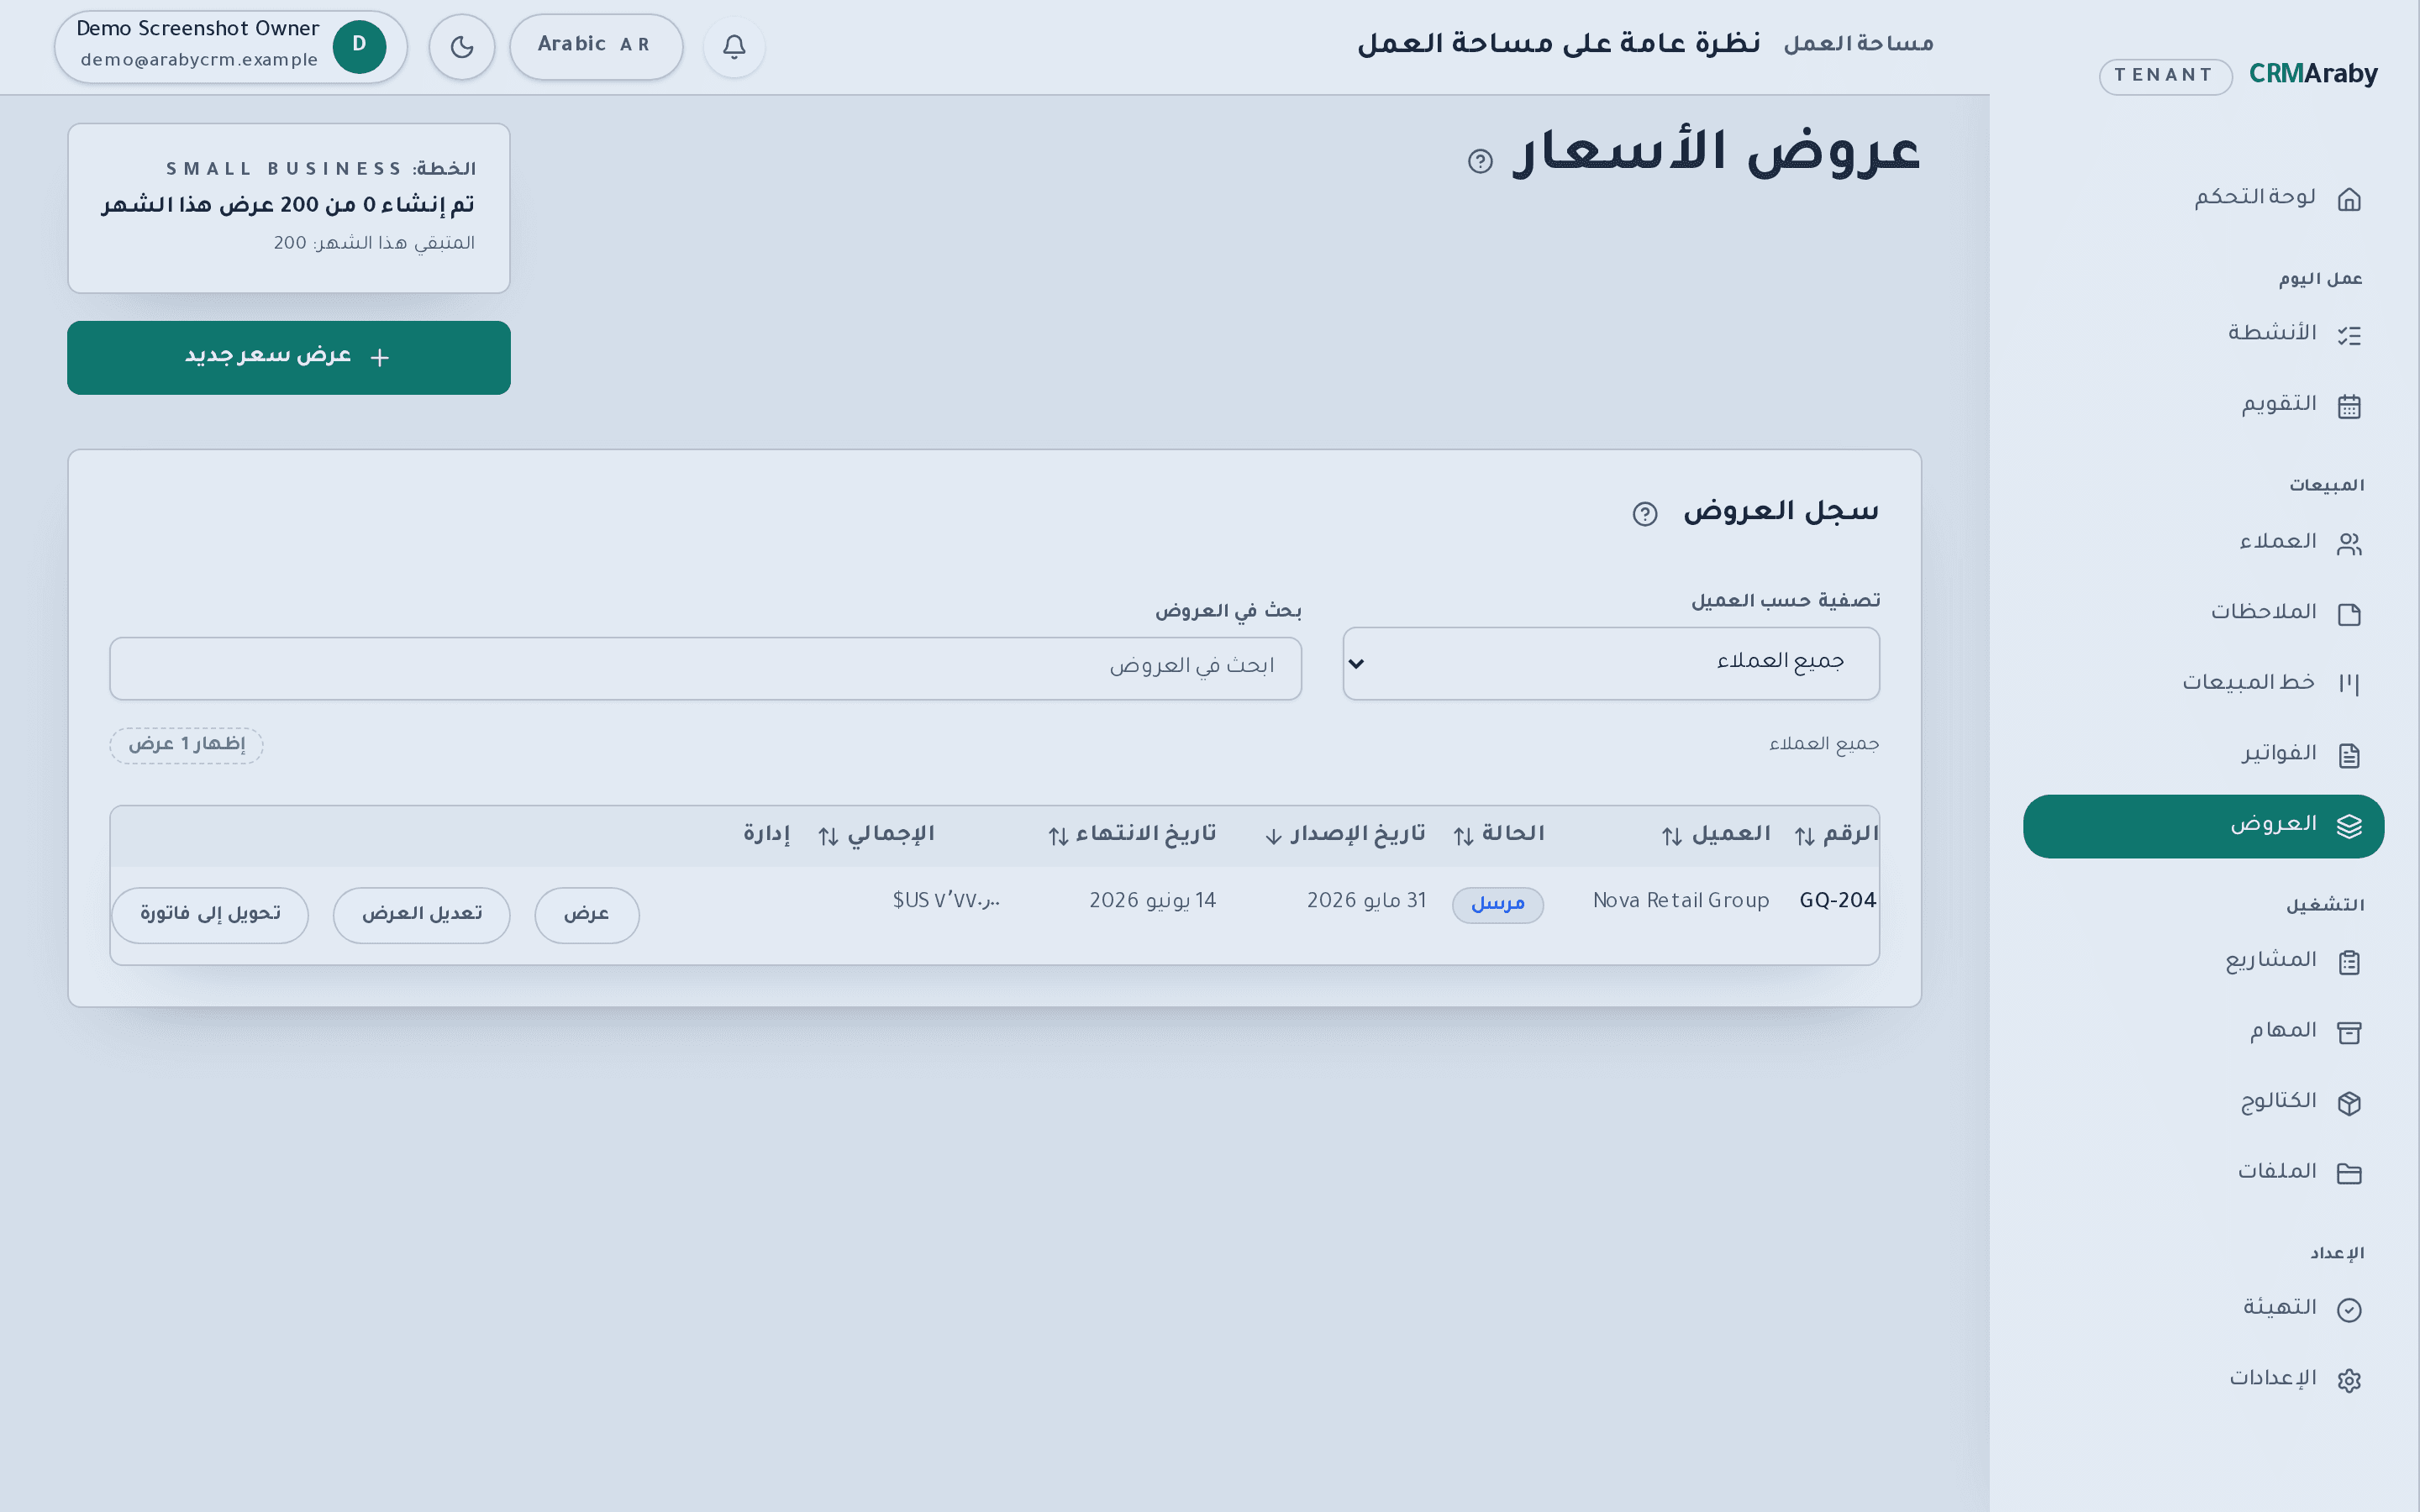Open الكتالوج sidebar entry

(x=2203, y=1102)
